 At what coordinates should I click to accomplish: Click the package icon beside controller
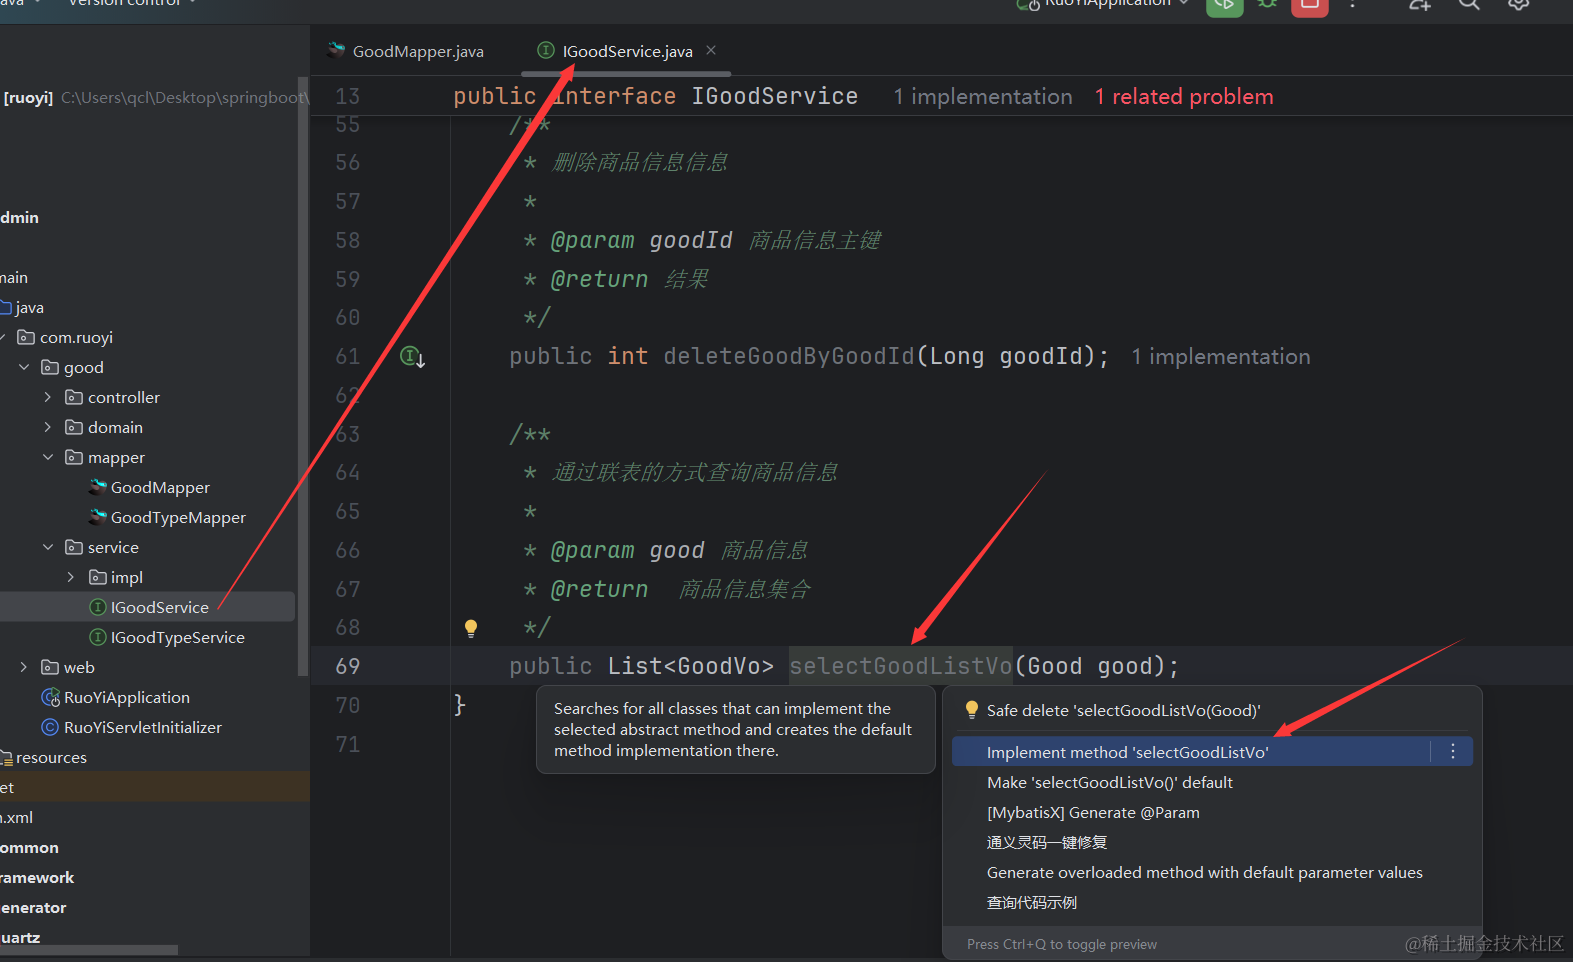tap(74, 397)
